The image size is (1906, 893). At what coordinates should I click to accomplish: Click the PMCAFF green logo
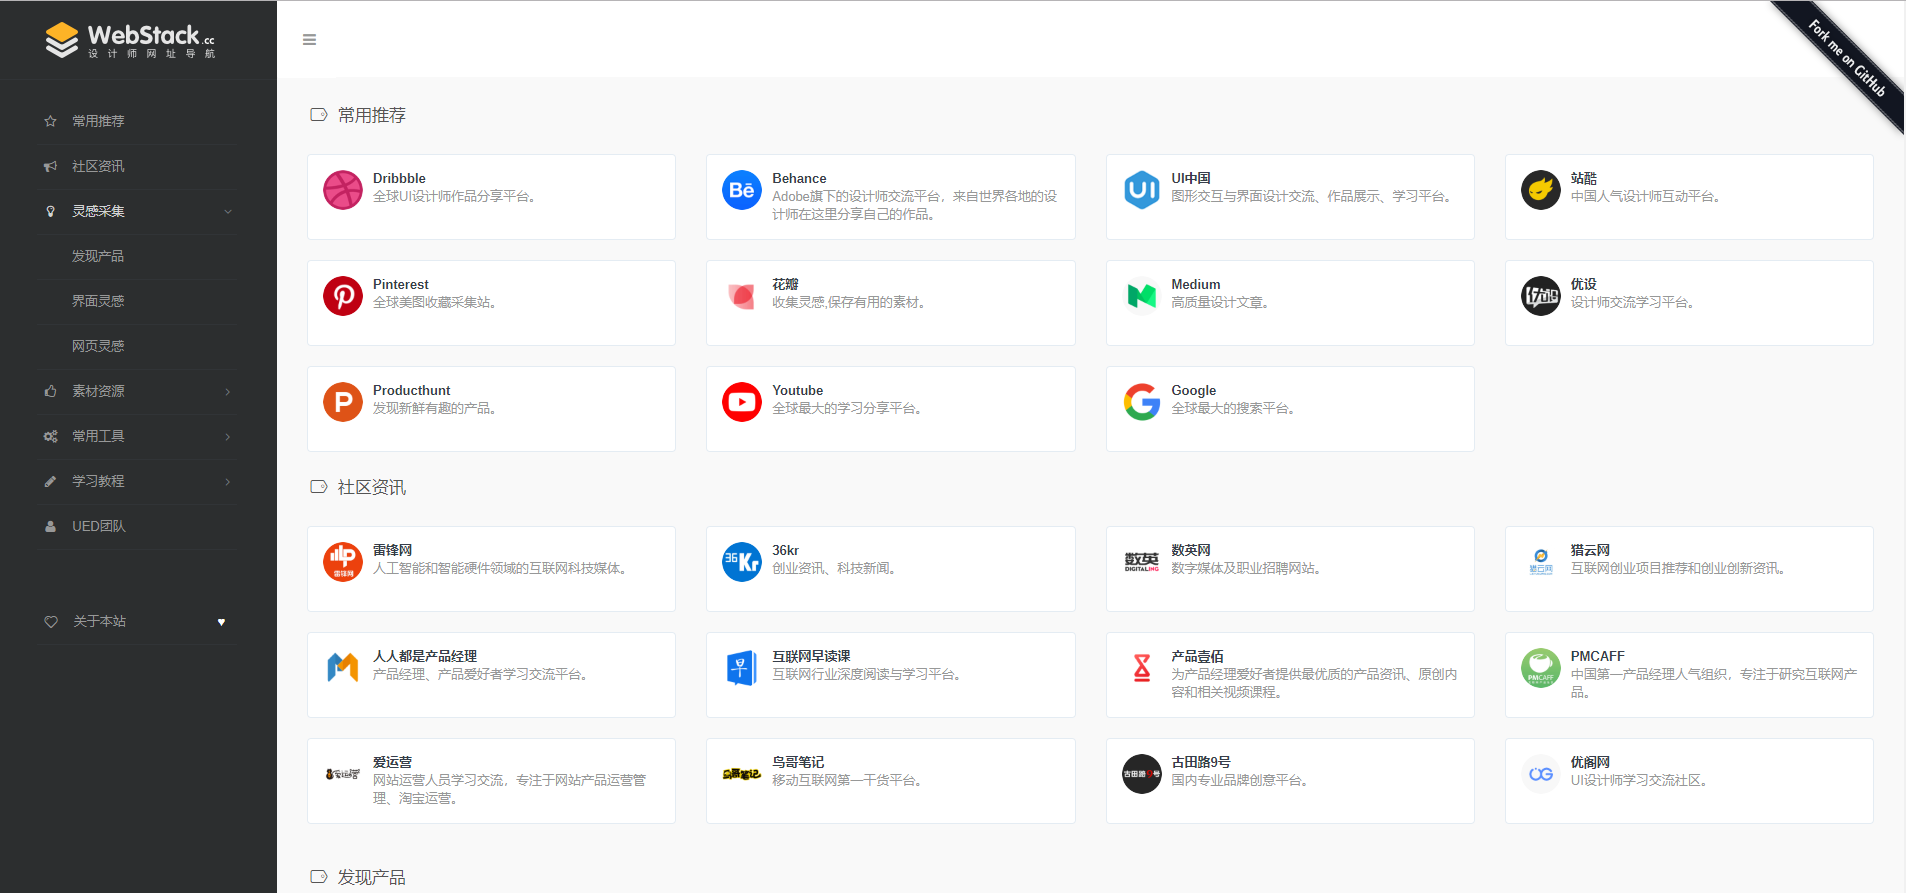coord(1541,668)
